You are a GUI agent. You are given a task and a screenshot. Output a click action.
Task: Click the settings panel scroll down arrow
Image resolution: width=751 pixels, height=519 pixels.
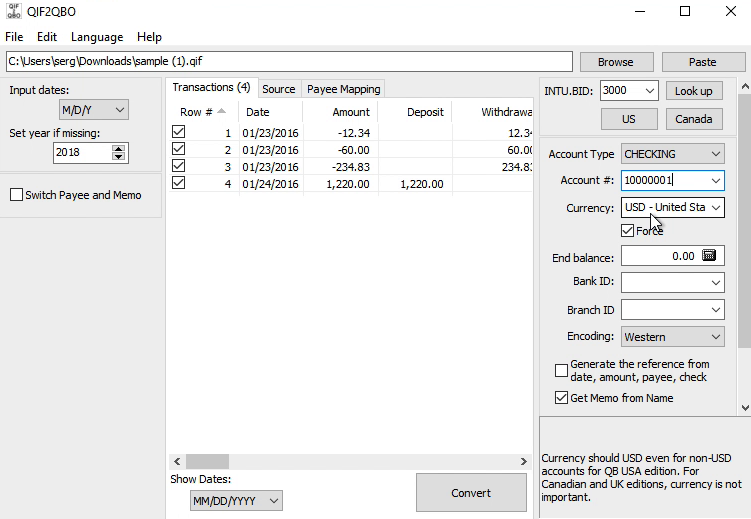click(x=745, y=408)
